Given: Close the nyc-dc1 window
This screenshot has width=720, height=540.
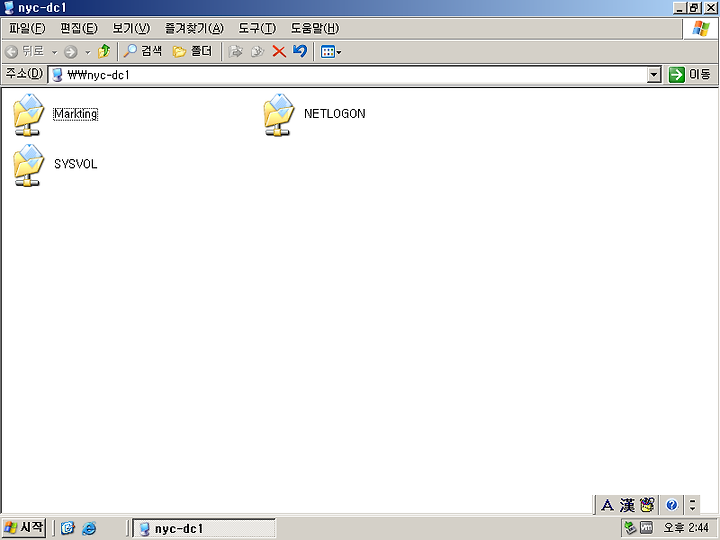Looking at the screenshot, I should coord(710,8).
